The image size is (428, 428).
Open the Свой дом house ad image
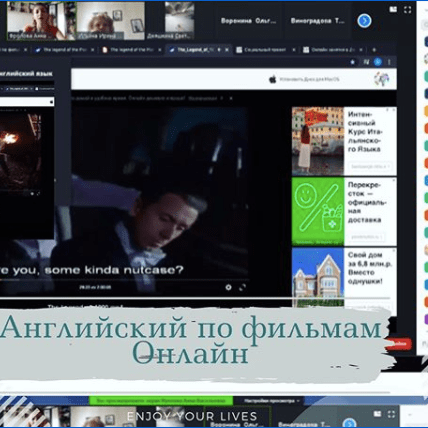point(318,277)
